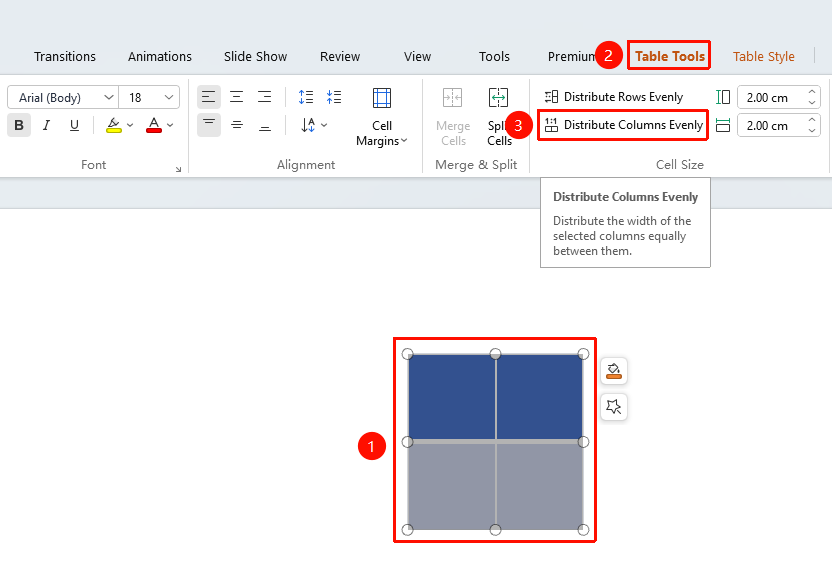Align text left
Image resolution: width=832 pixels, height=570 pixels.
[x=209, y=97]
